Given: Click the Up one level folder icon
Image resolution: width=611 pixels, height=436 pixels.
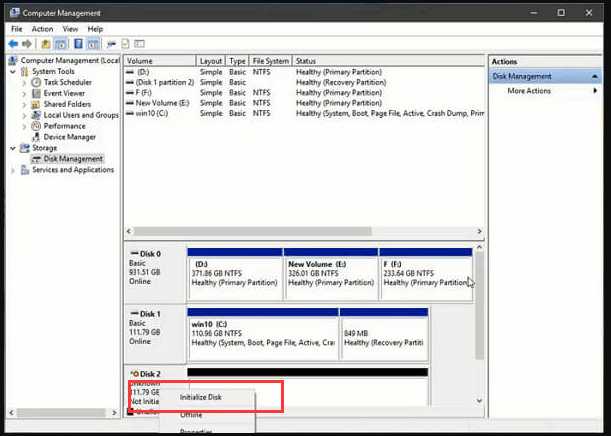Looking at the screenshot, I should point(46,44).
